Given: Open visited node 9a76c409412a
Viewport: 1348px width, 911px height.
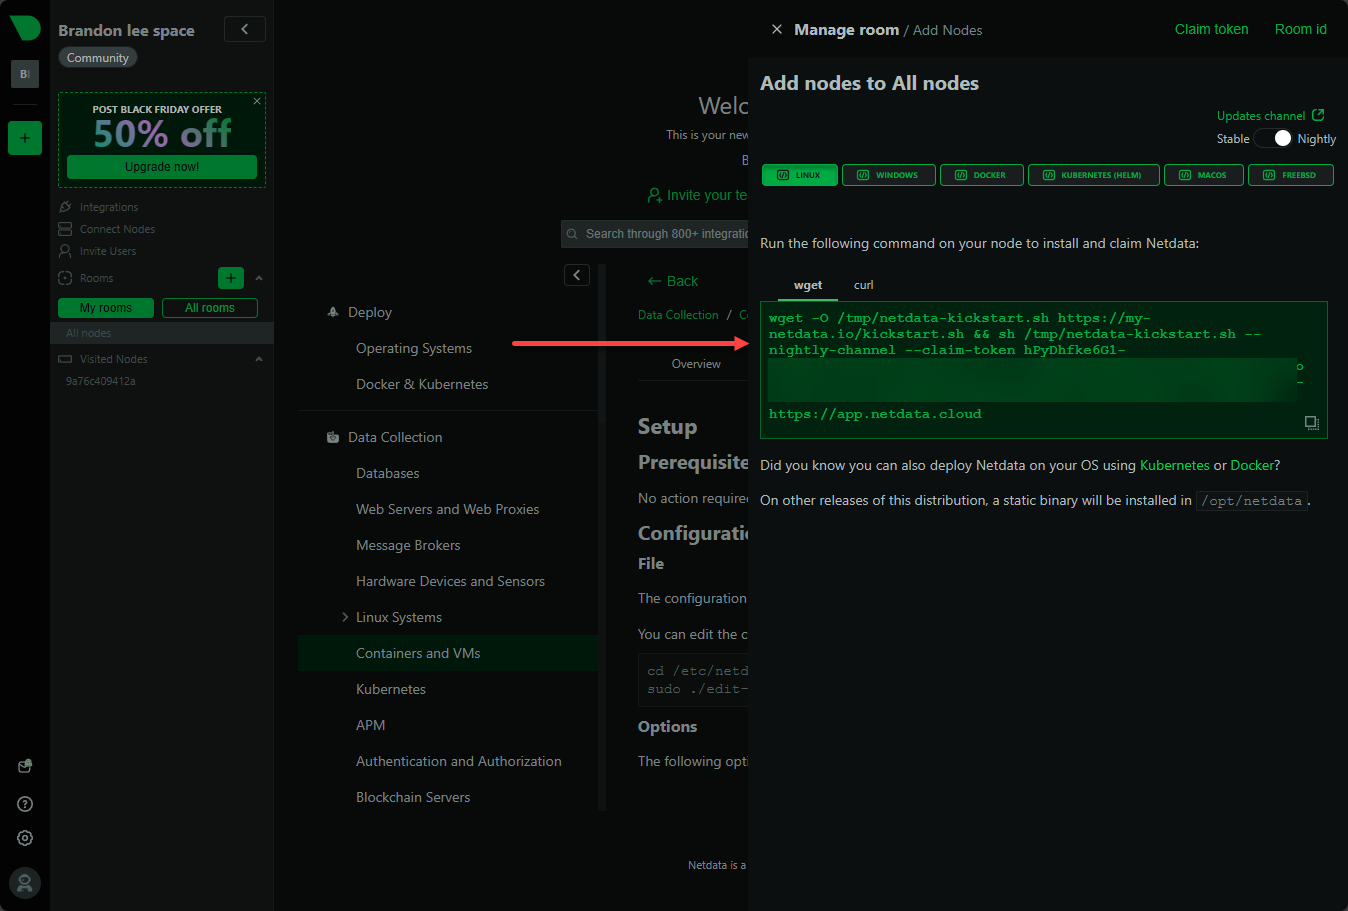Looking at the screenshot, I should pyautogui.click(x=101, y=381).
